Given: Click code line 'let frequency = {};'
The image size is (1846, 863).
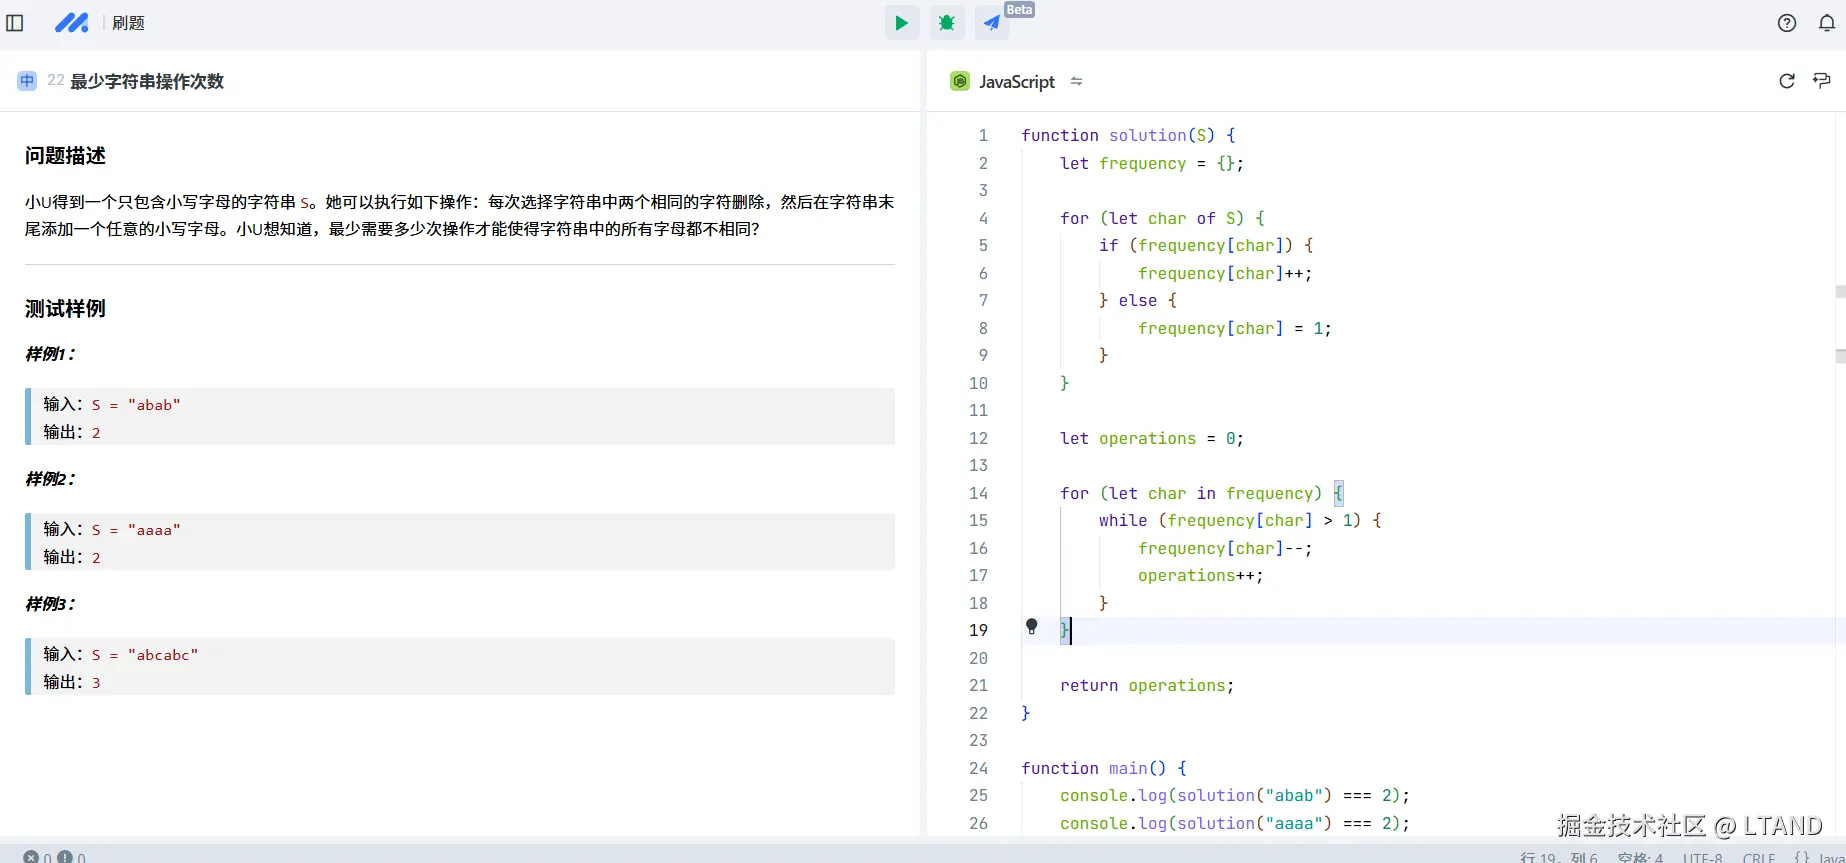Looking at the screenshot, I should point(1152,163).
